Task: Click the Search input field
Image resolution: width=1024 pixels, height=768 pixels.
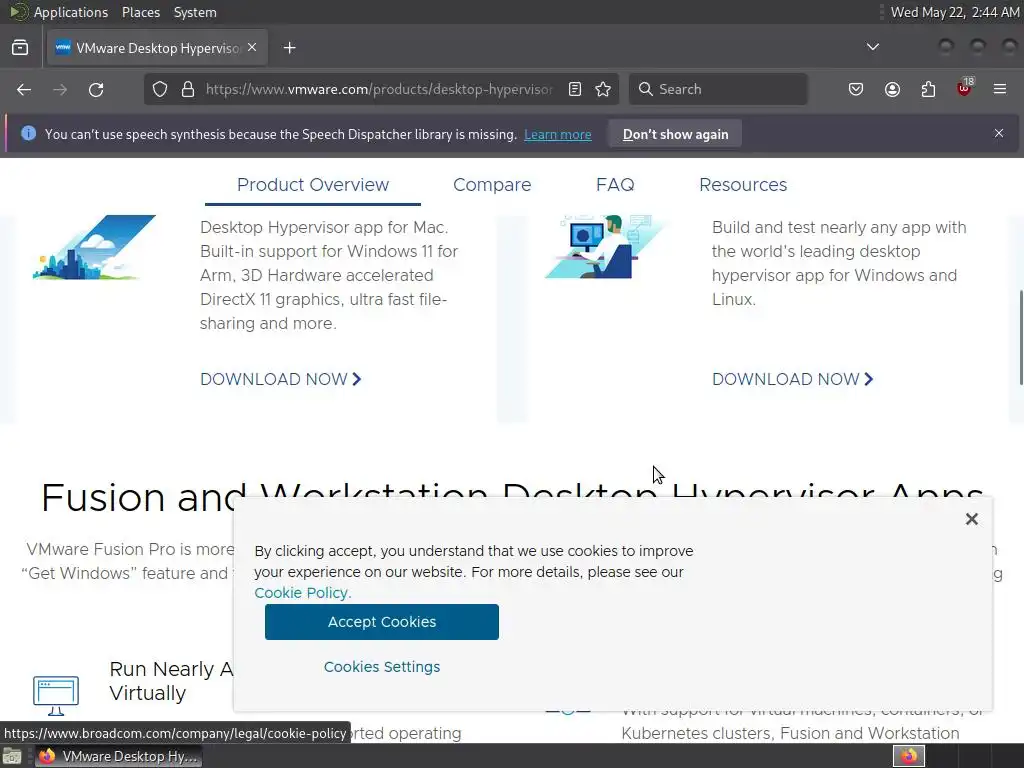Action: pyautogui.click(x=718, y=89)
